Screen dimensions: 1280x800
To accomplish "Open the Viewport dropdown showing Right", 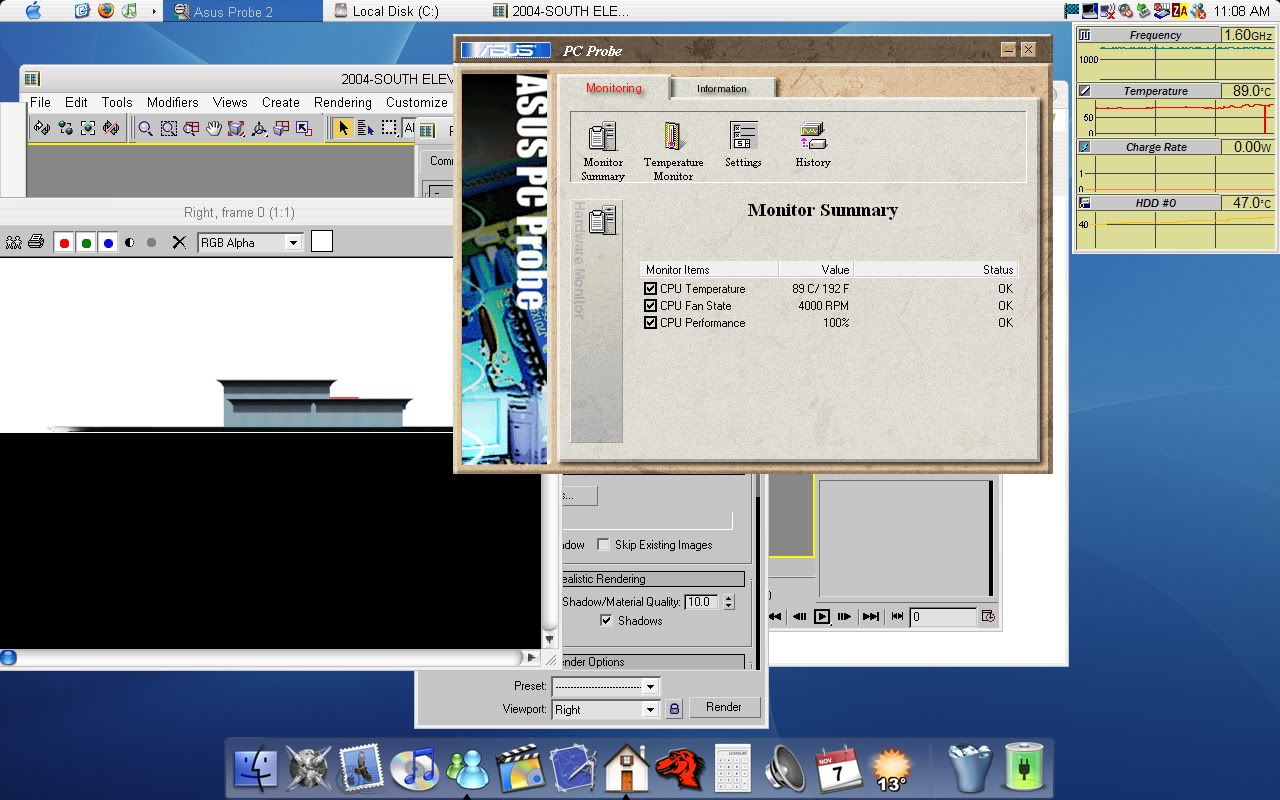I will 605,709.
